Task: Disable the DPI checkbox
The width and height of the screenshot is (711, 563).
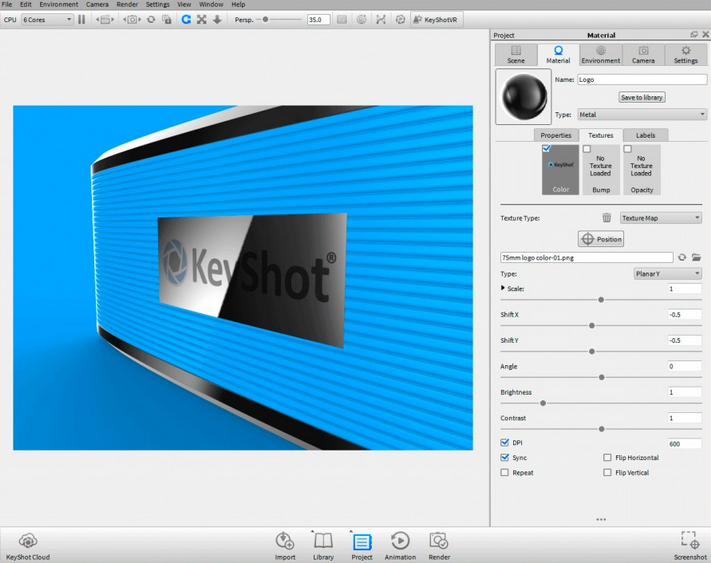Action: tap(505, 443)
